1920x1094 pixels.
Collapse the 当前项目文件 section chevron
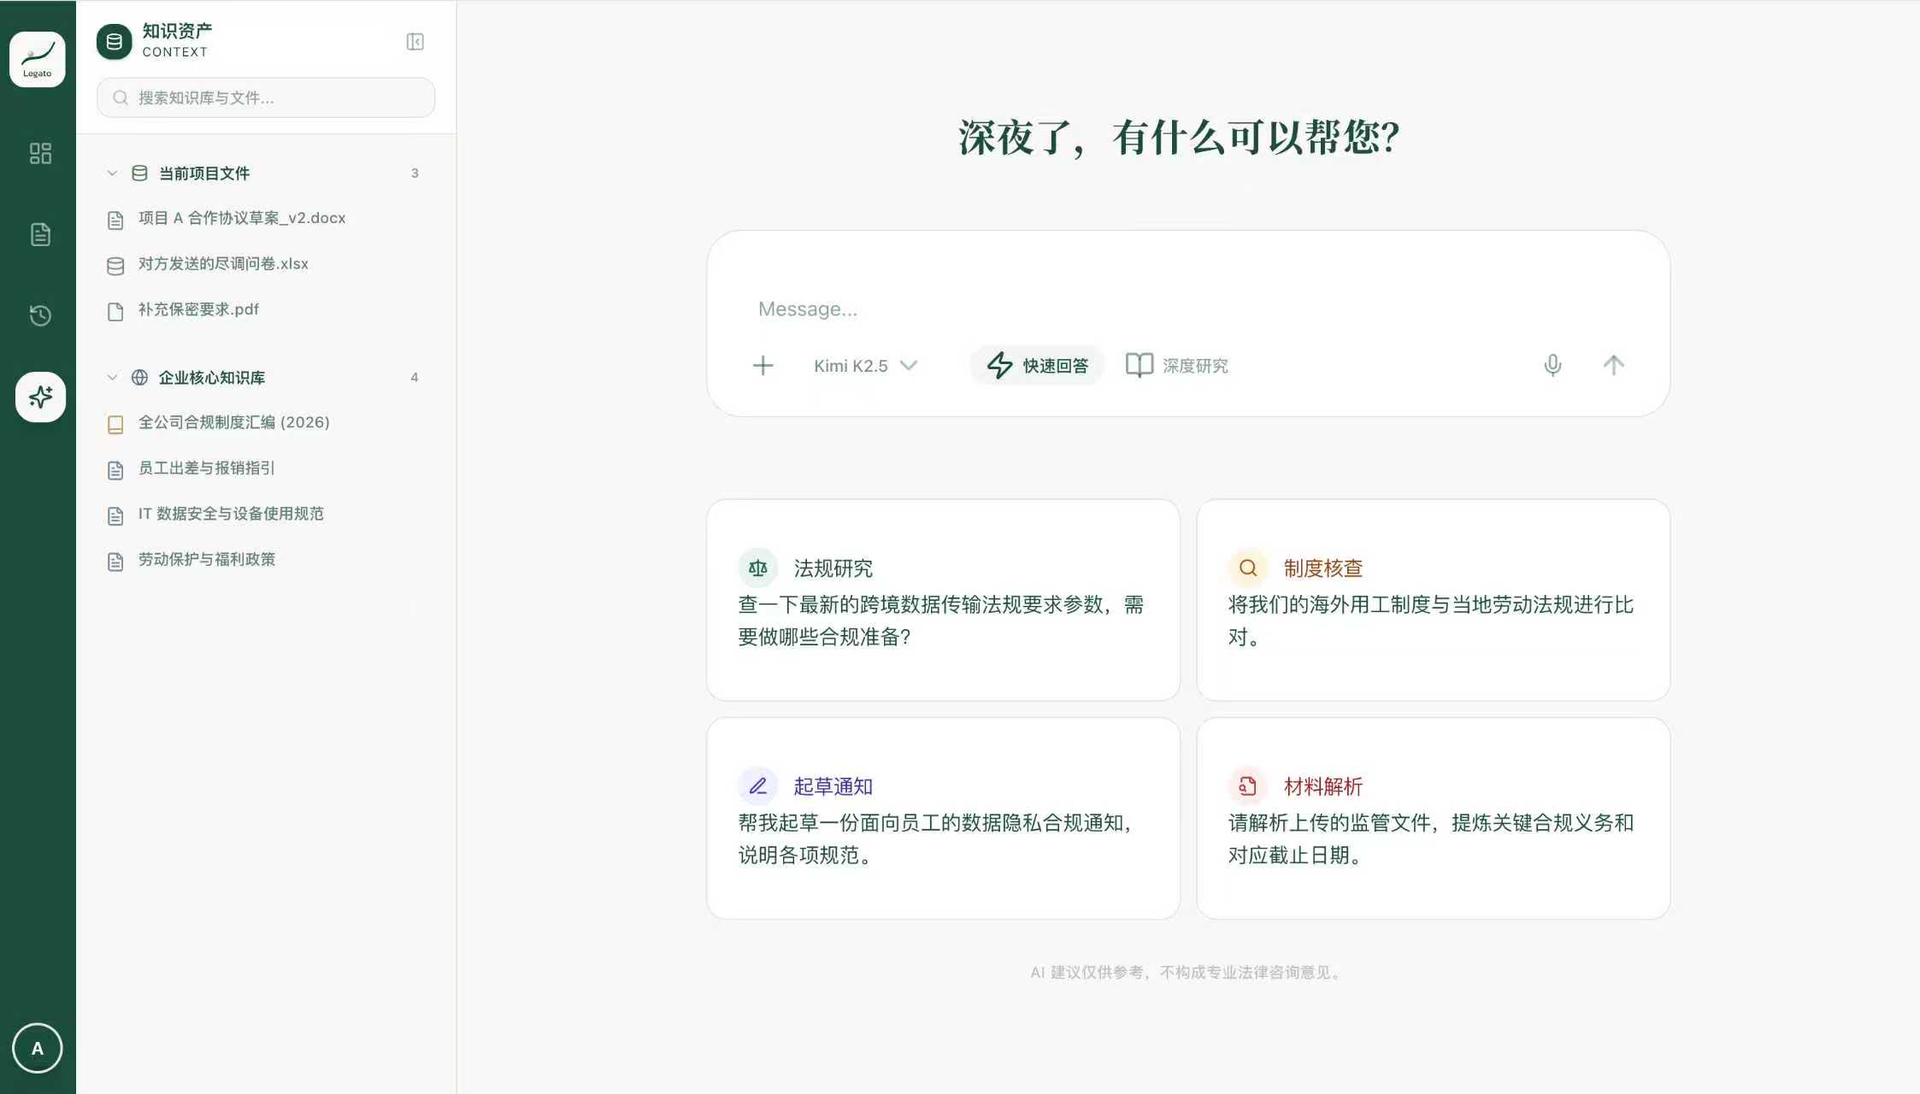click(x=112, y=173)
